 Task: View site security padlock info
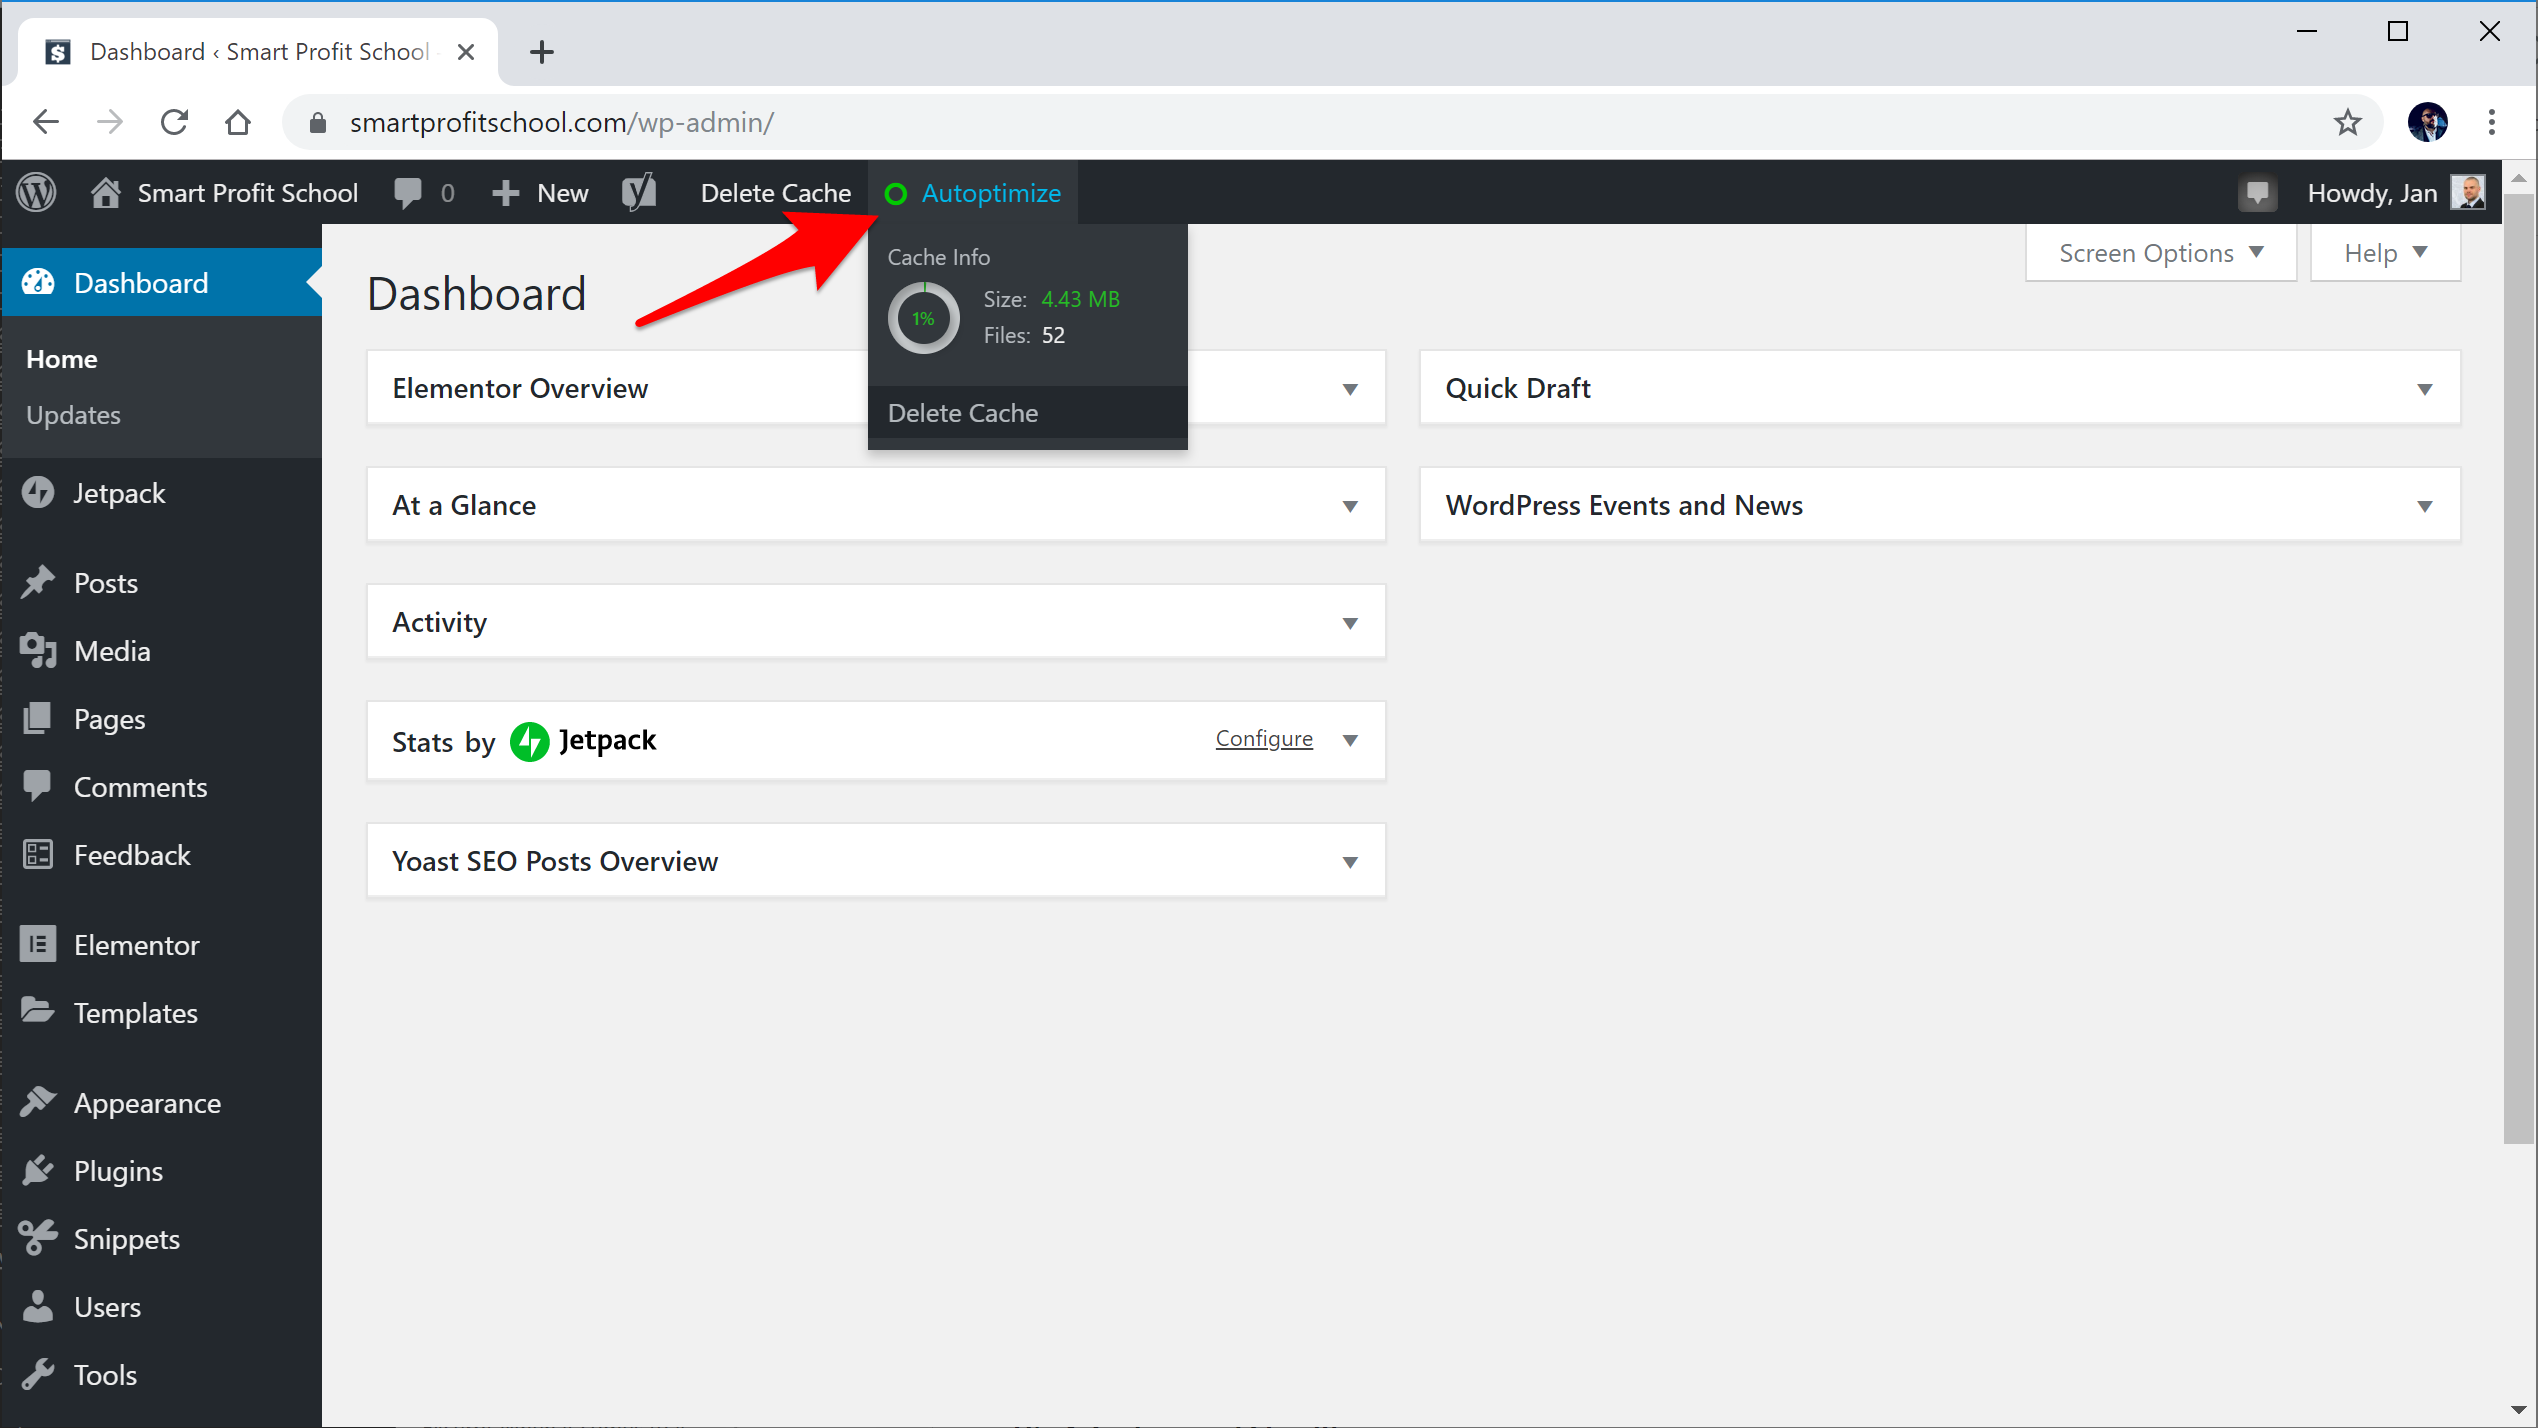(318, 122)
